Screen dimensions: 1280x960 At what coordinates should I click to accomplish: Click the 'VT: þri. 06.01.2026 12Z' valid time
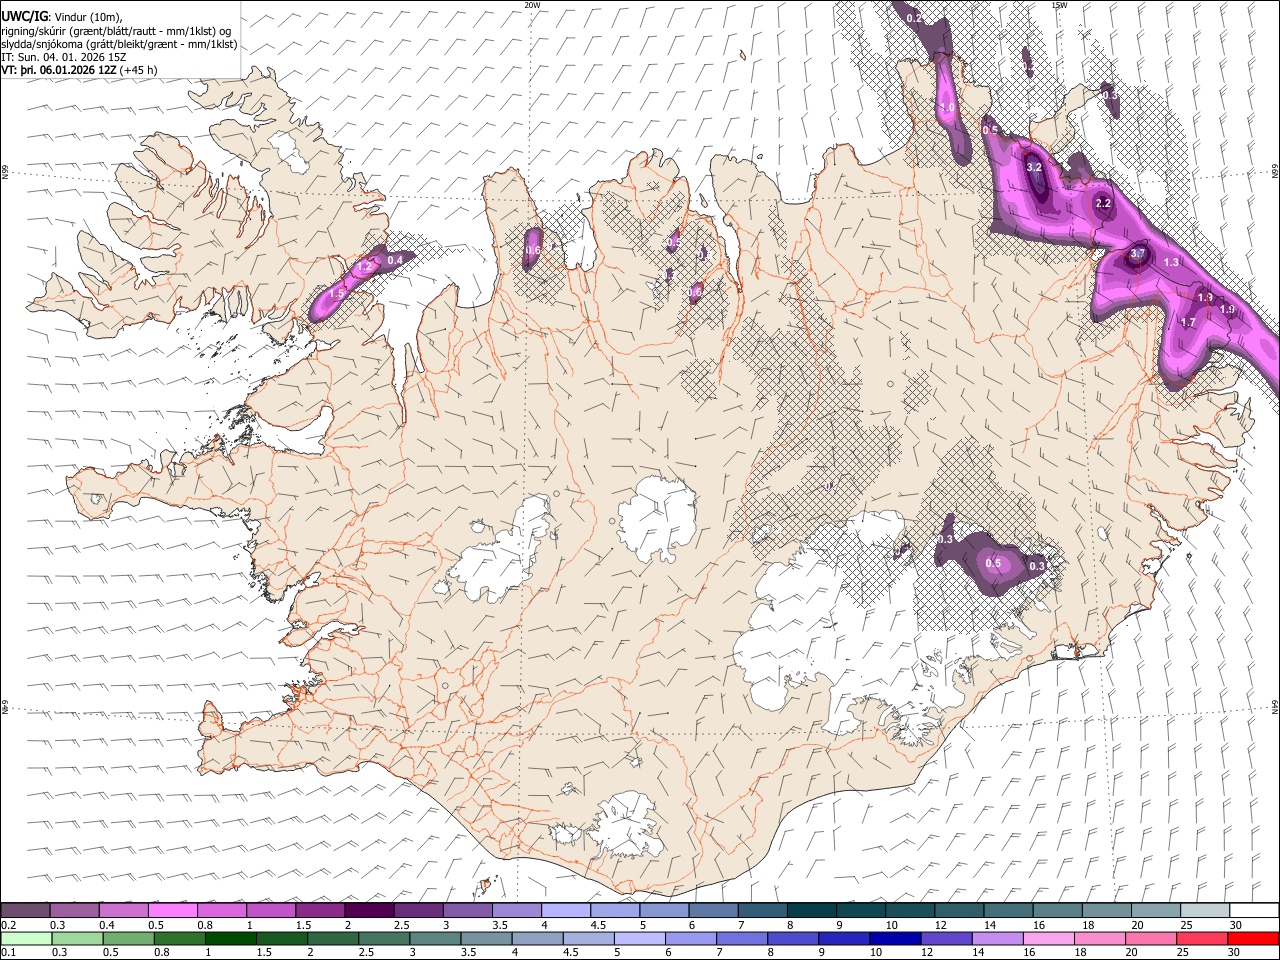point(59,71)
